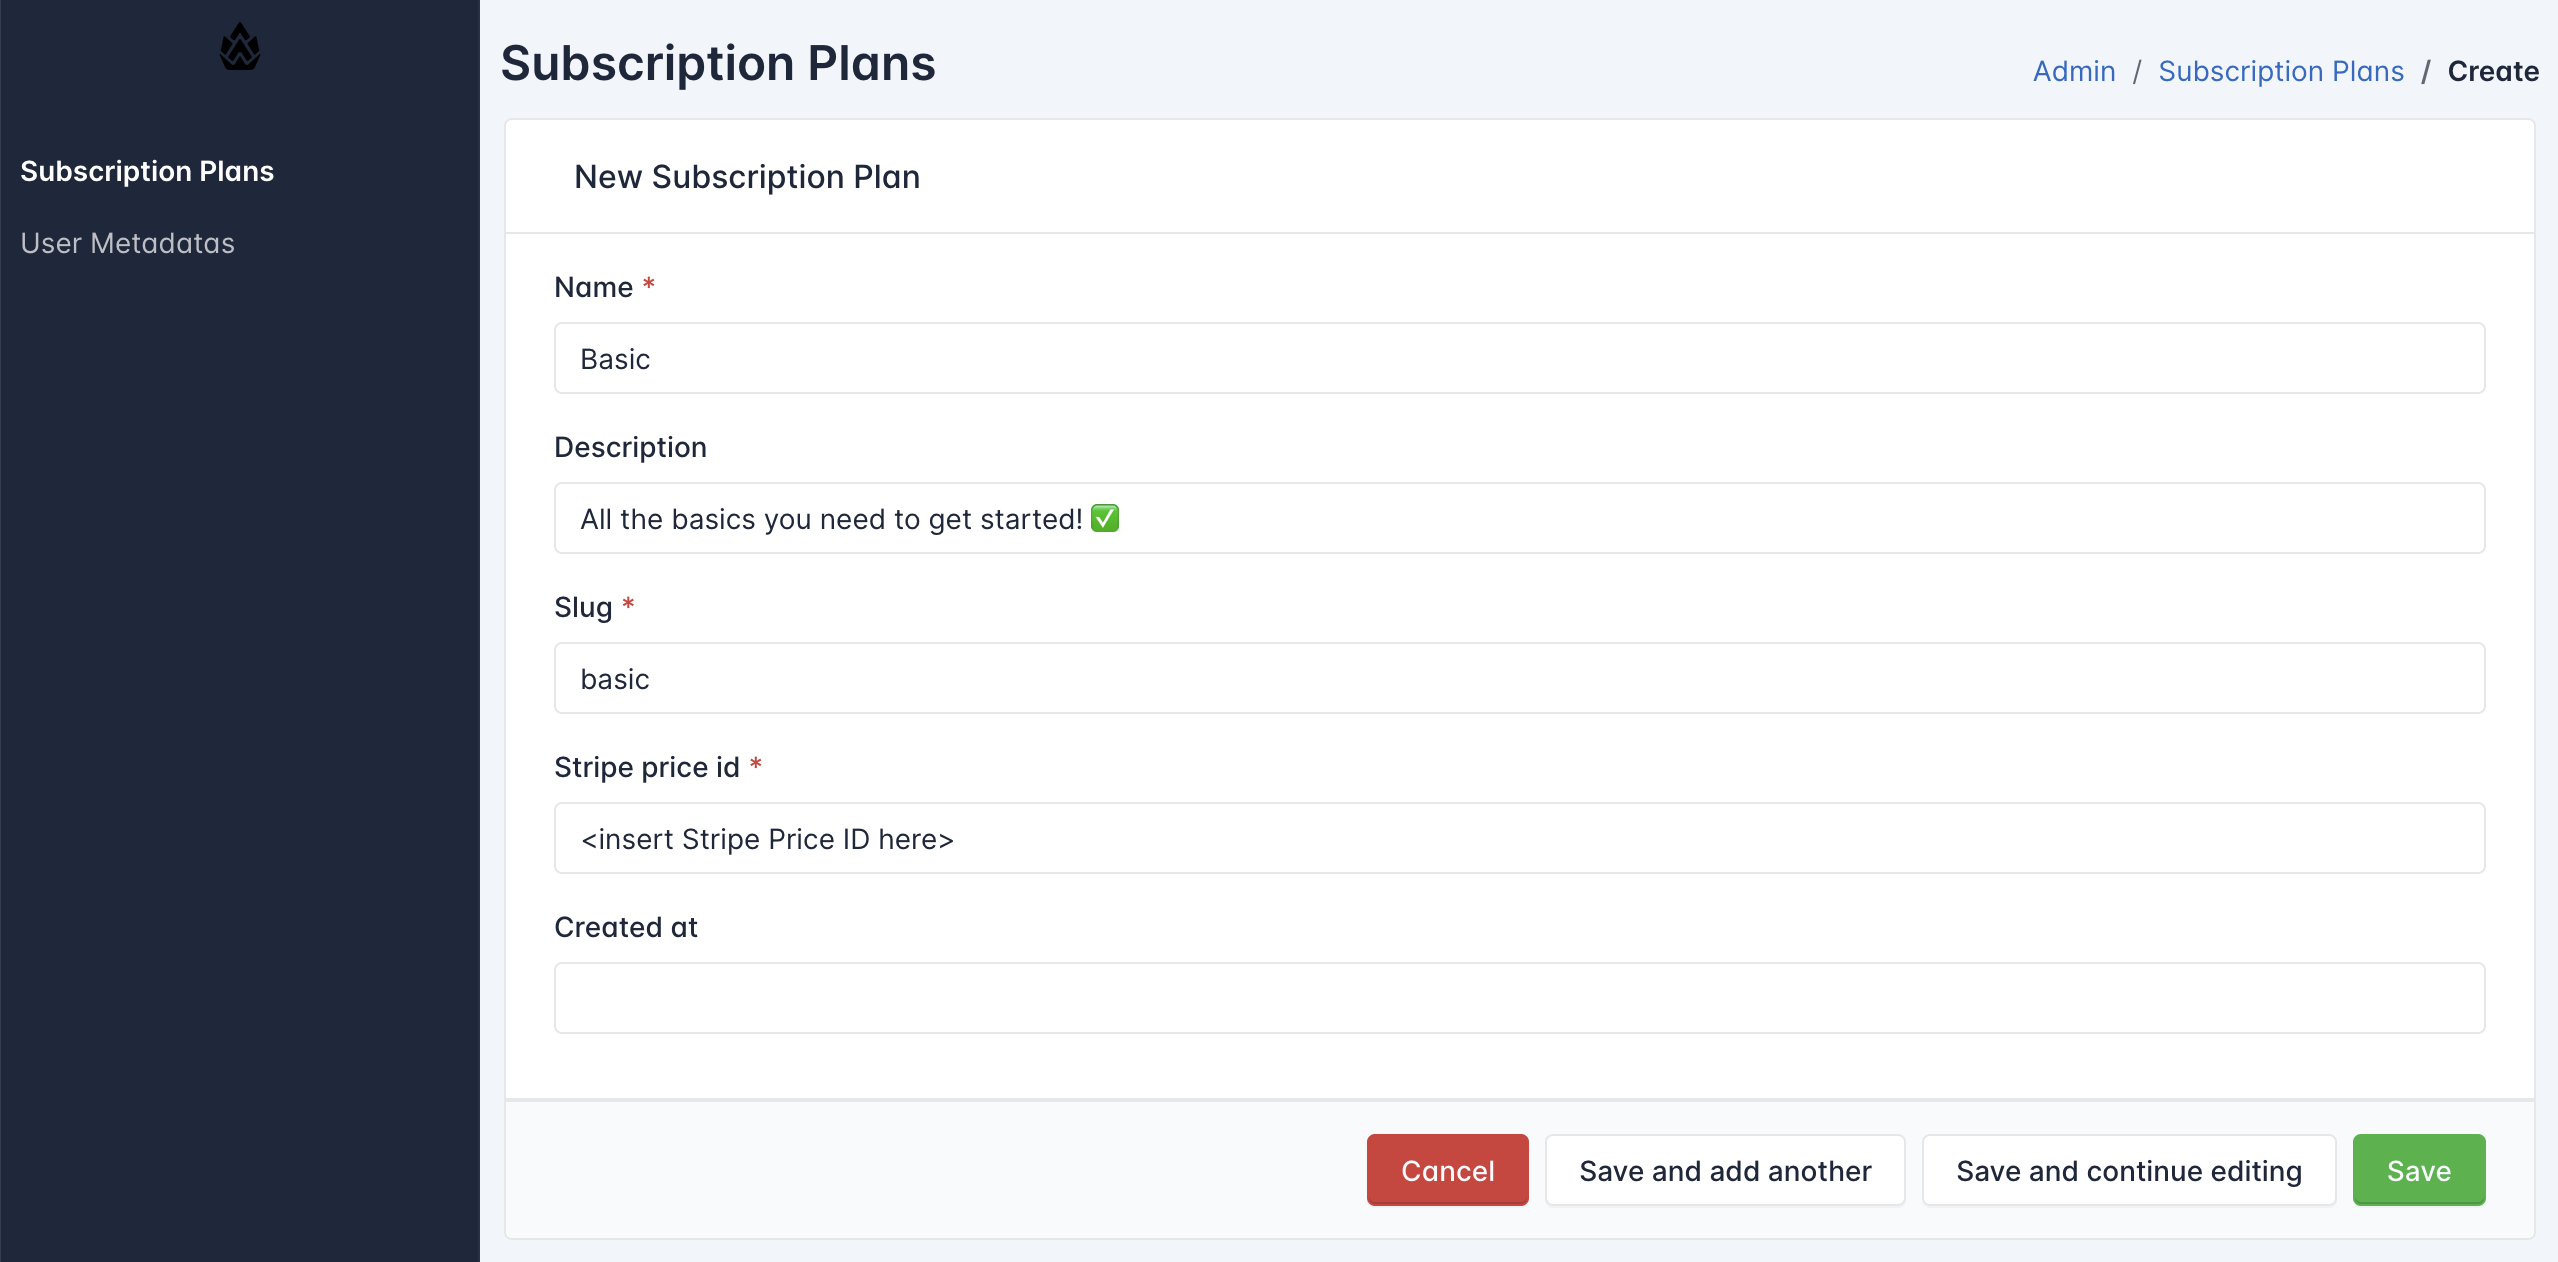Click the Create breadcrumb text
Viewport: 2558px width, 1262px height.
(x=2493, y=71)
